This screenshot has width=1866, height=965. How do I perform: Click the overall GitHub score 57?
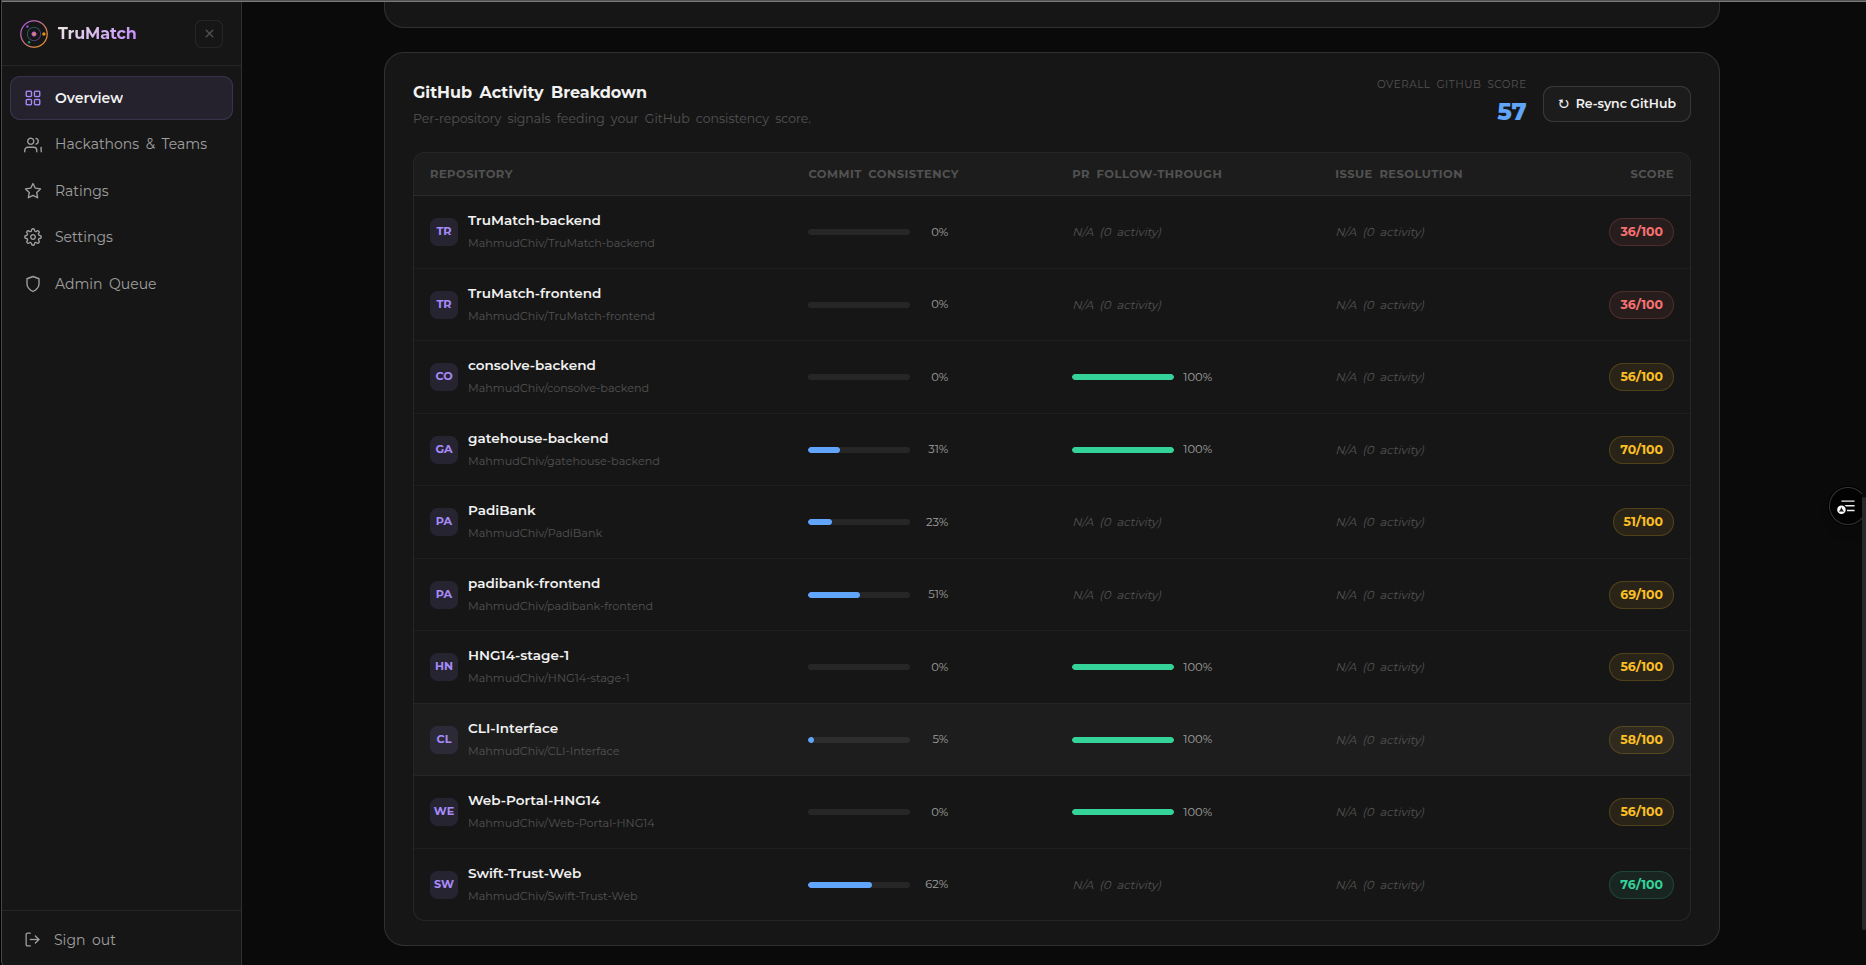tap(1511, 112)
